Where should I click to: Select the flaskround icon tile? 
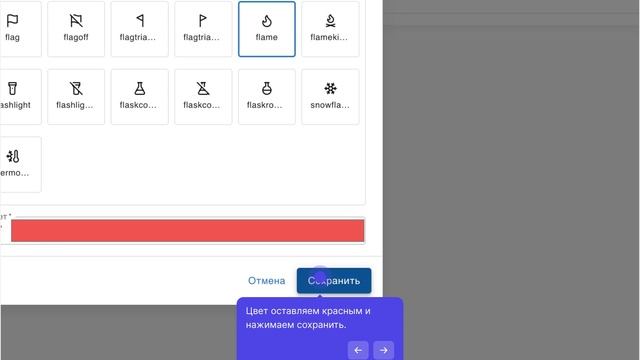[x=267, y=97]
